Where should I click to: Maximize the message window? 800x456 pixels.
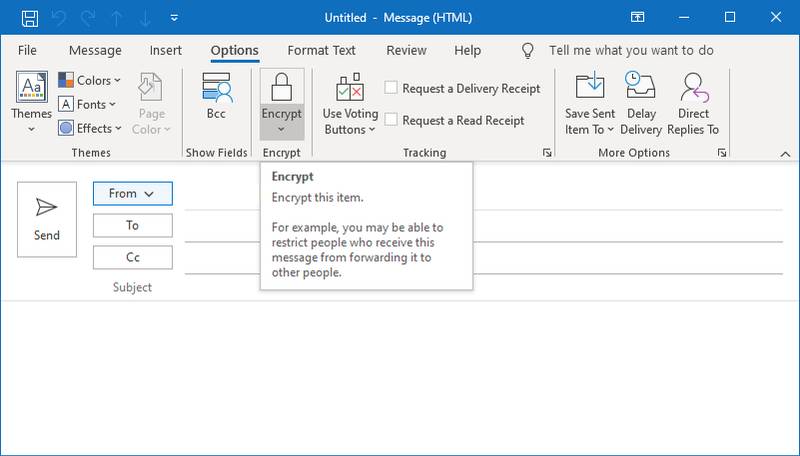point(730,17)
